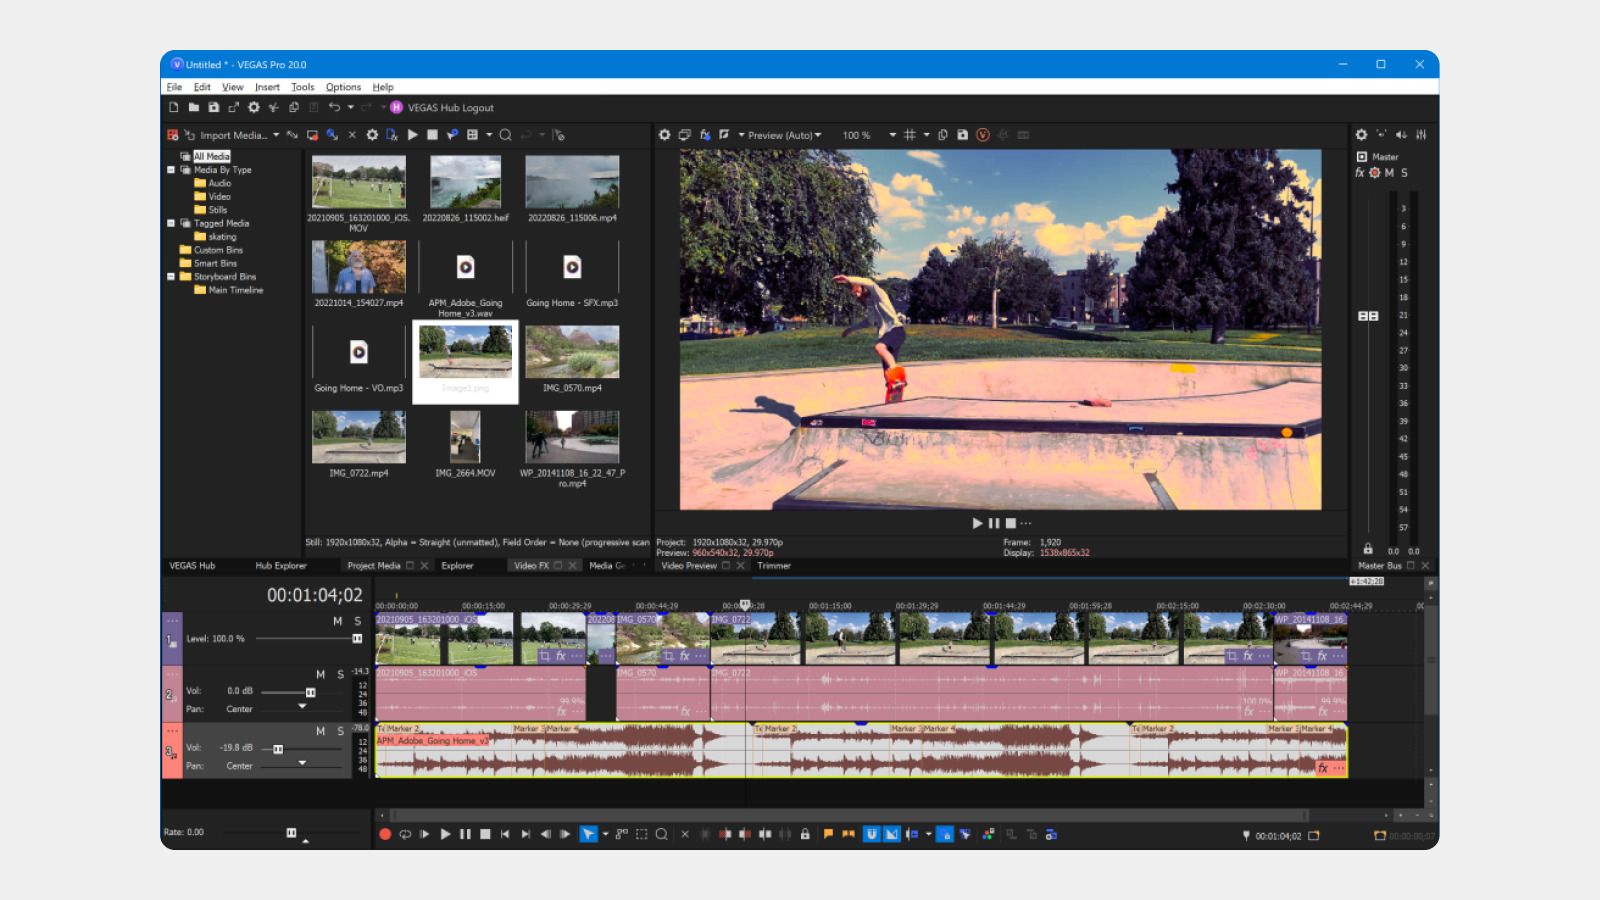Collapse the Tagged Media tree node
1600x900 pixels.
click(x=171, y=223)
